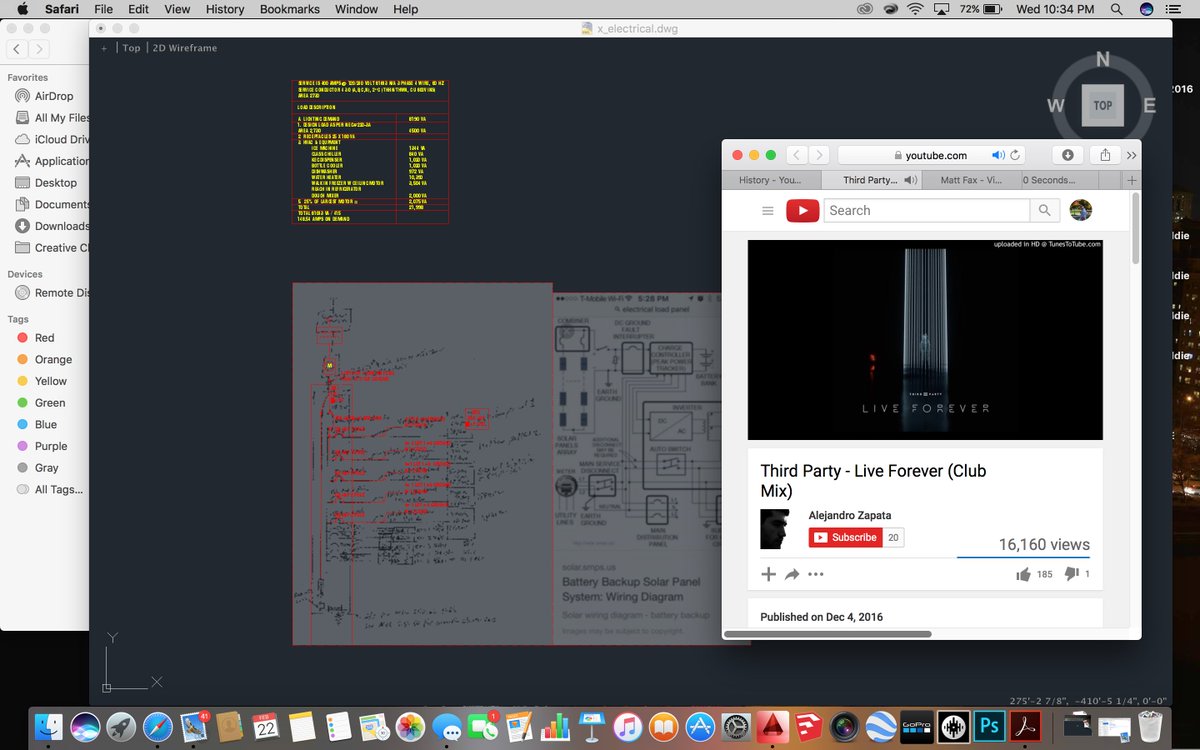Open the YouTube guide hamburger menu
Viewport: 1200px width, 750px height.
(768, 211)
